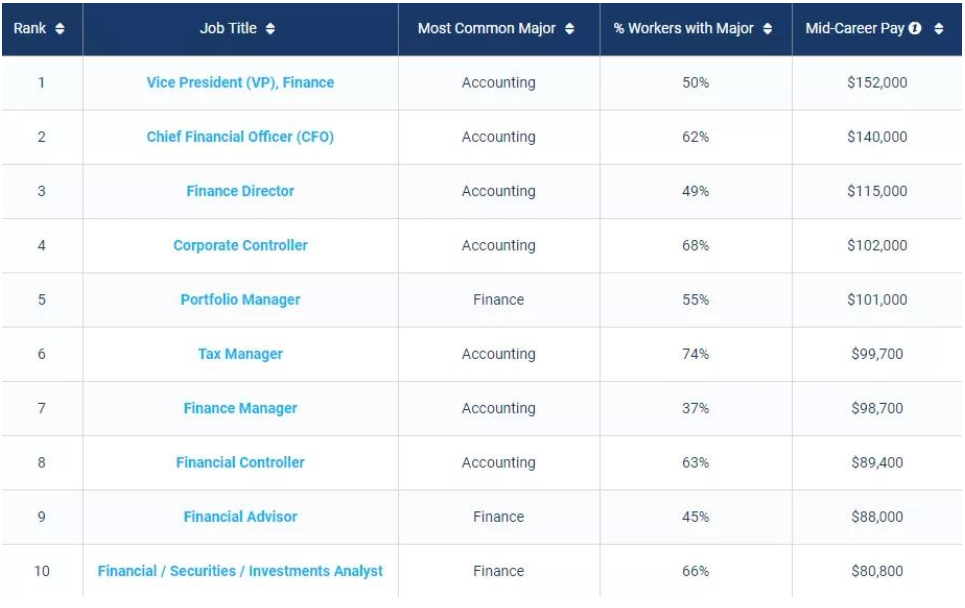Sort by Job Title arrows icon
Viewport: 965px width, 608px height.
tap(270, 28)
